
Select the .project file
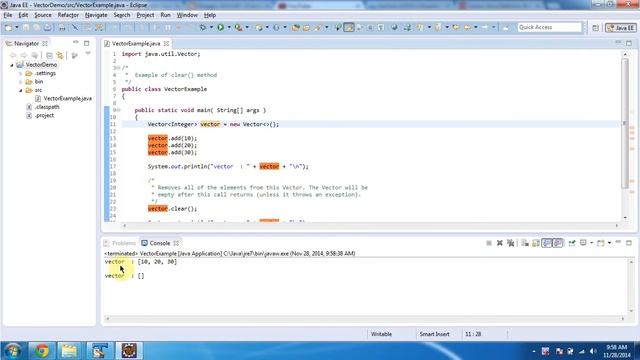coord(40,116)
